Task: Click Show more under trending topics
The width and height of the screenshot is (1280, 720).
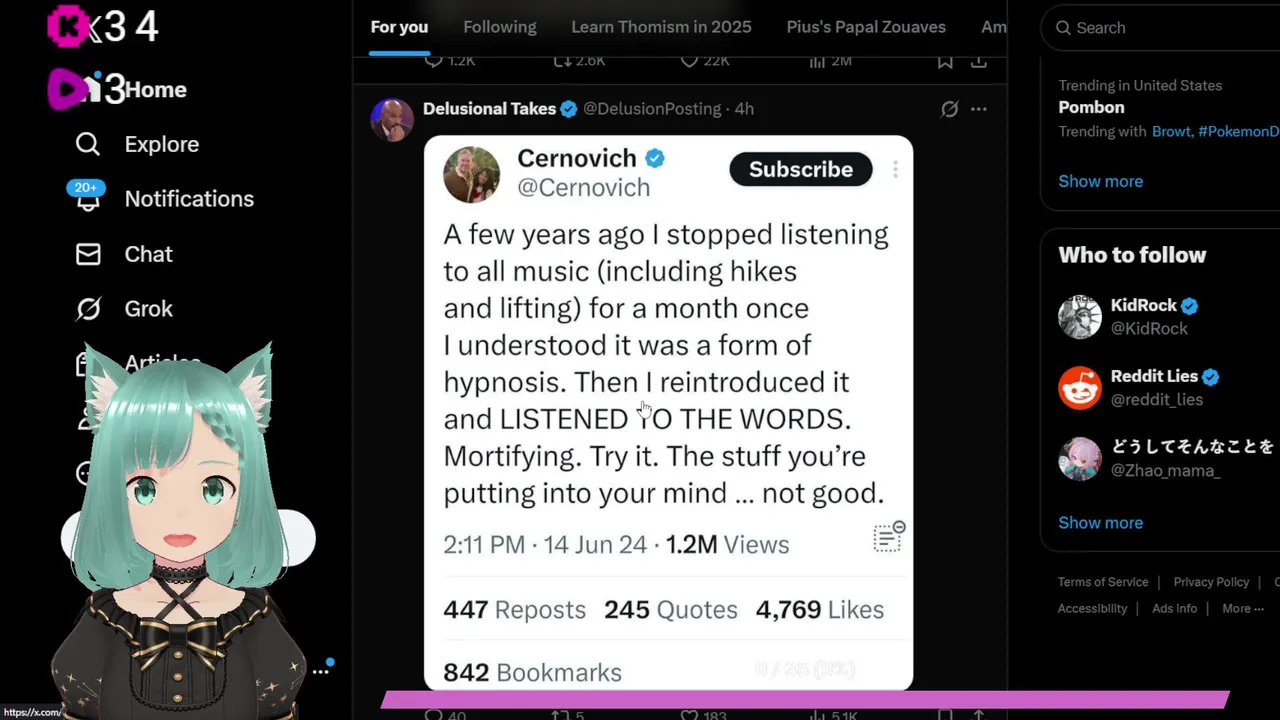Action: click(x=1100, y=181)
